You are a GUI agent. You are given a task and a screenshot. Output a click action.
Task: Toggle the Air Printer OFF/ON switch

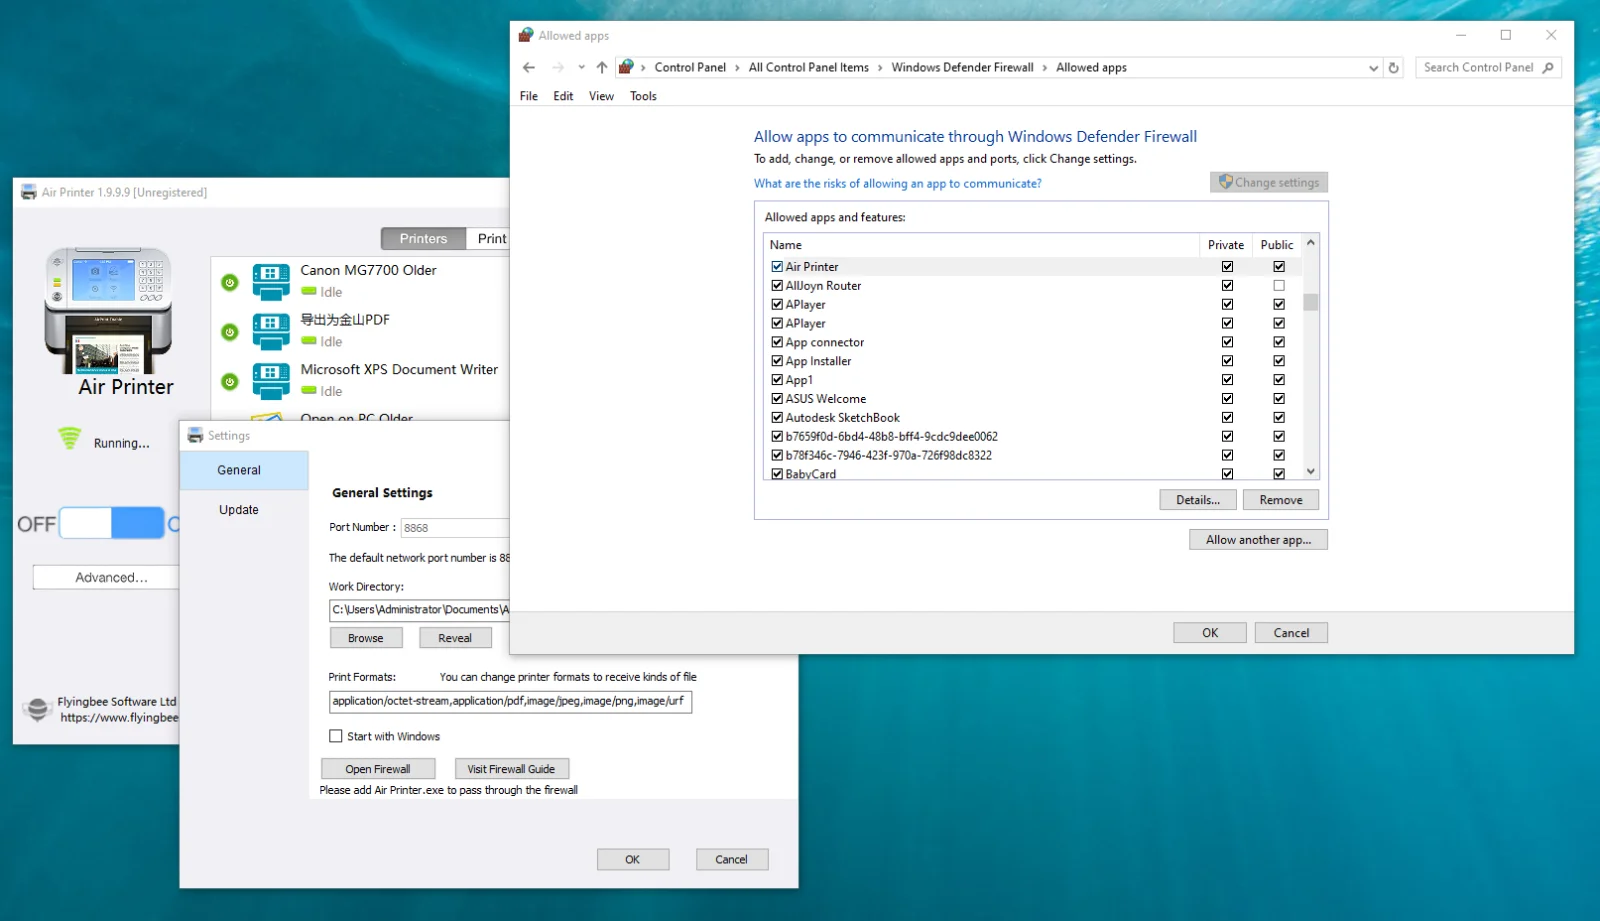112,523
